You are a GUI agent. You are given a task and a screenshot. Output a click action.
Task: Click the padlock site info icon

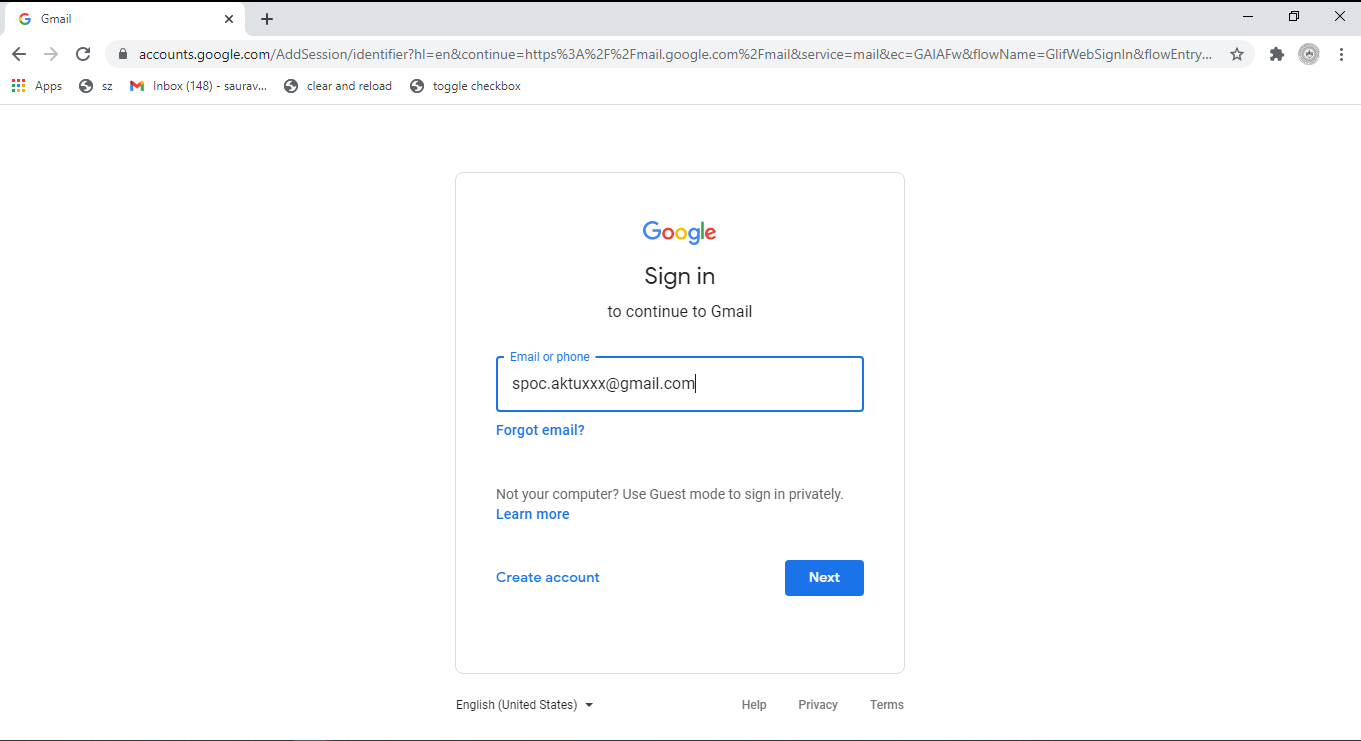pos(123,54)
